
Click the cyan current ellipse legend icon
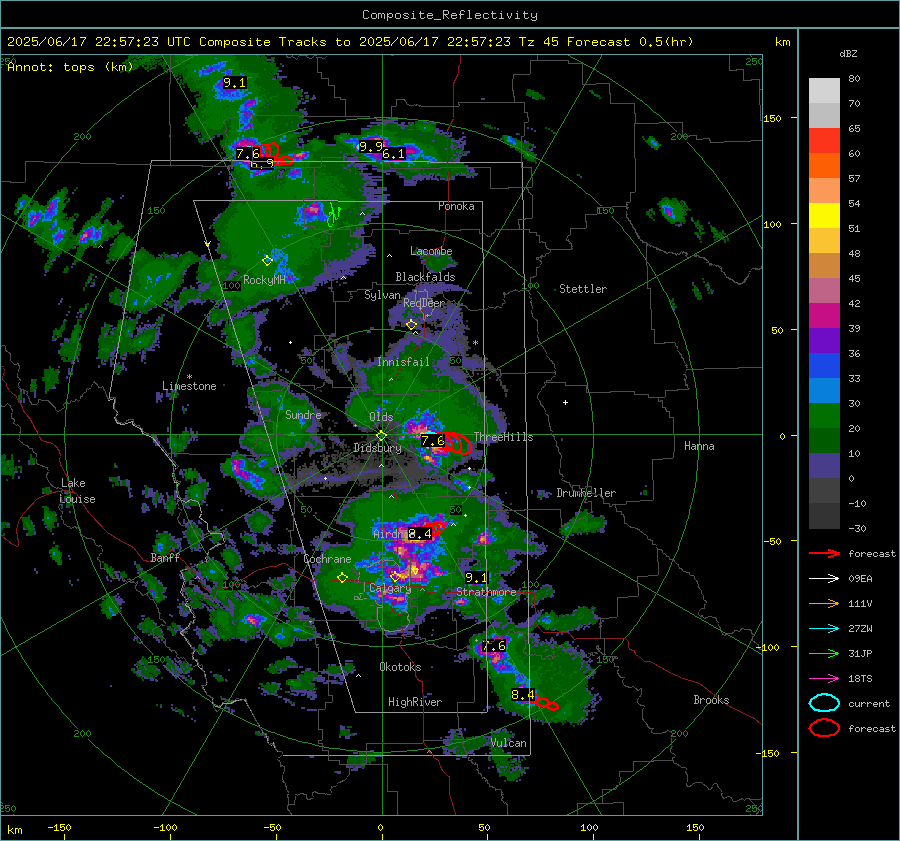824,703
